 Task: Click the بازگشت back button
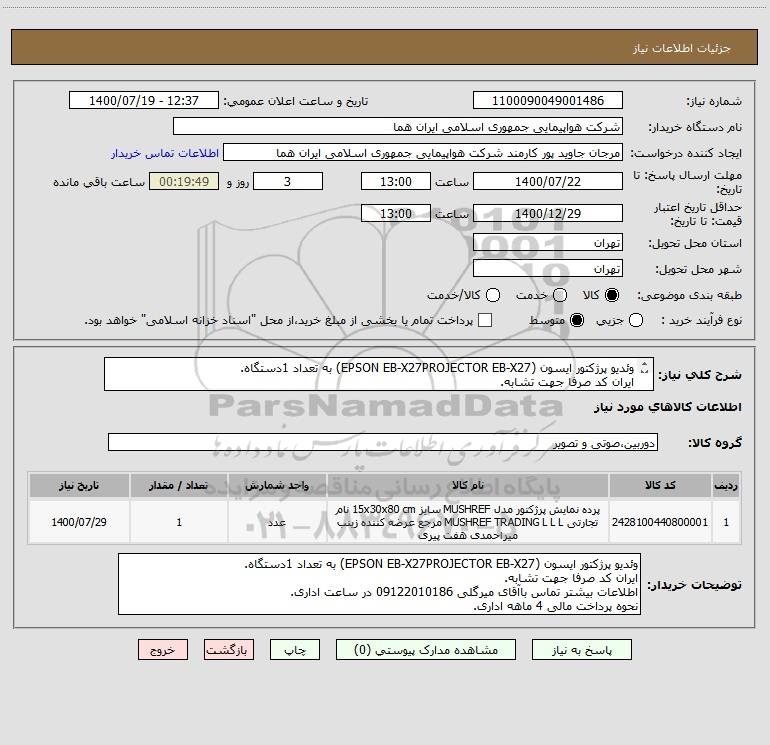tap(229, 650)
